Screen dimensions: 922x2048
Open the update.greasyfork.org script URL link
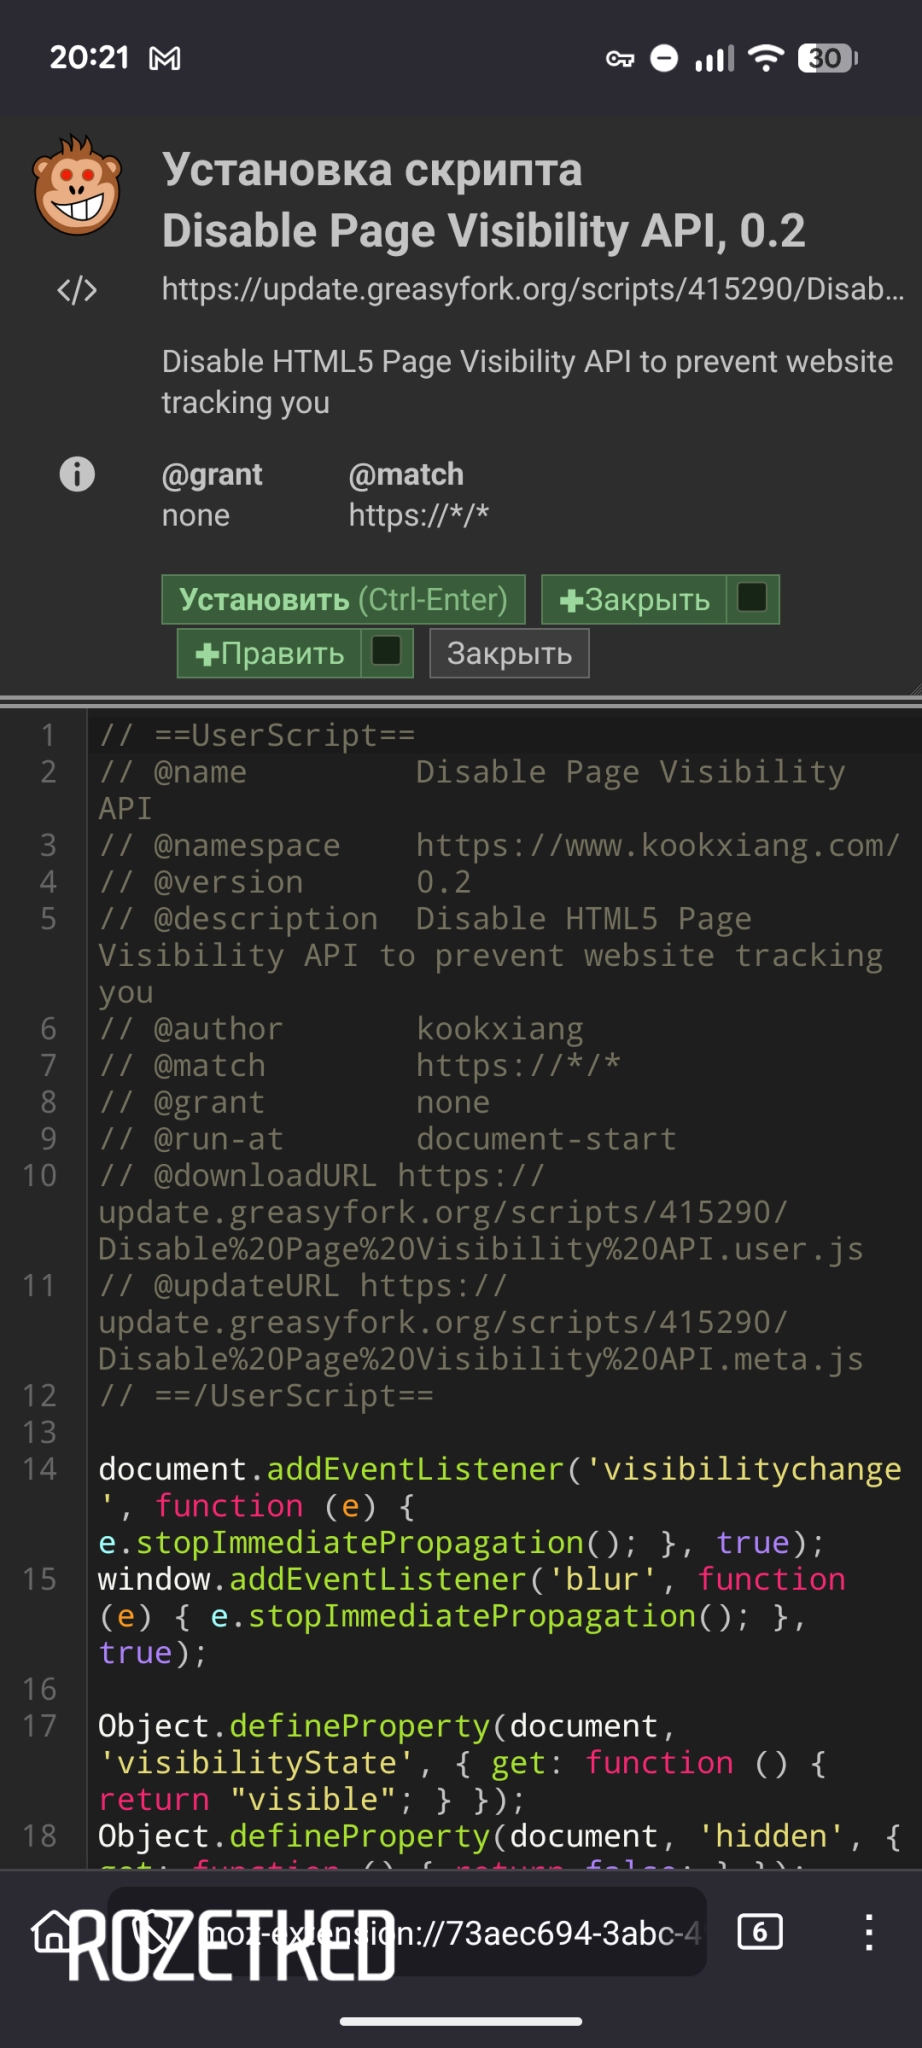532,290
